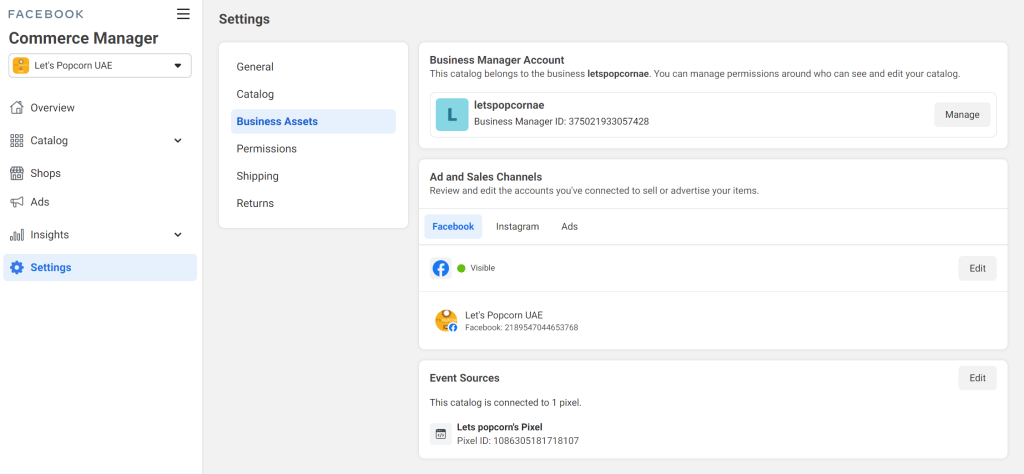Viewport: 1024px width, 474px height.
Task: Click the Ad and Sales Channels heading
Action: coord(486,177)
